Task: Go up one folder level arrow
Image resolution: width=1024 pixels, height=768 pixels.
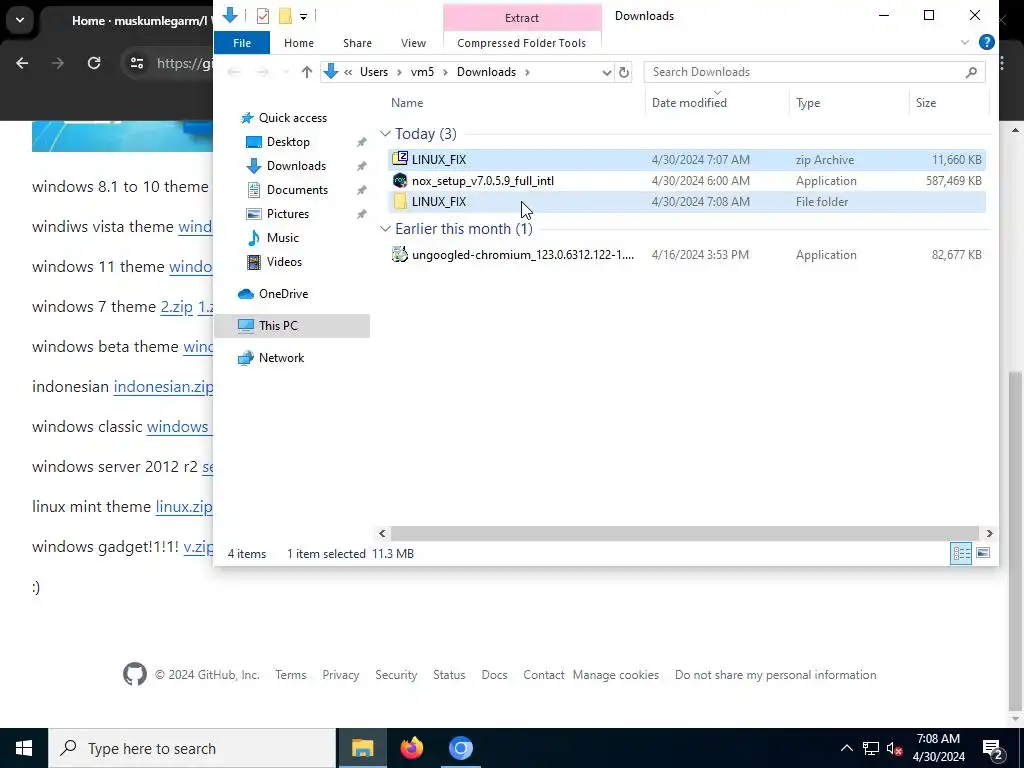Action: [306, 72]
